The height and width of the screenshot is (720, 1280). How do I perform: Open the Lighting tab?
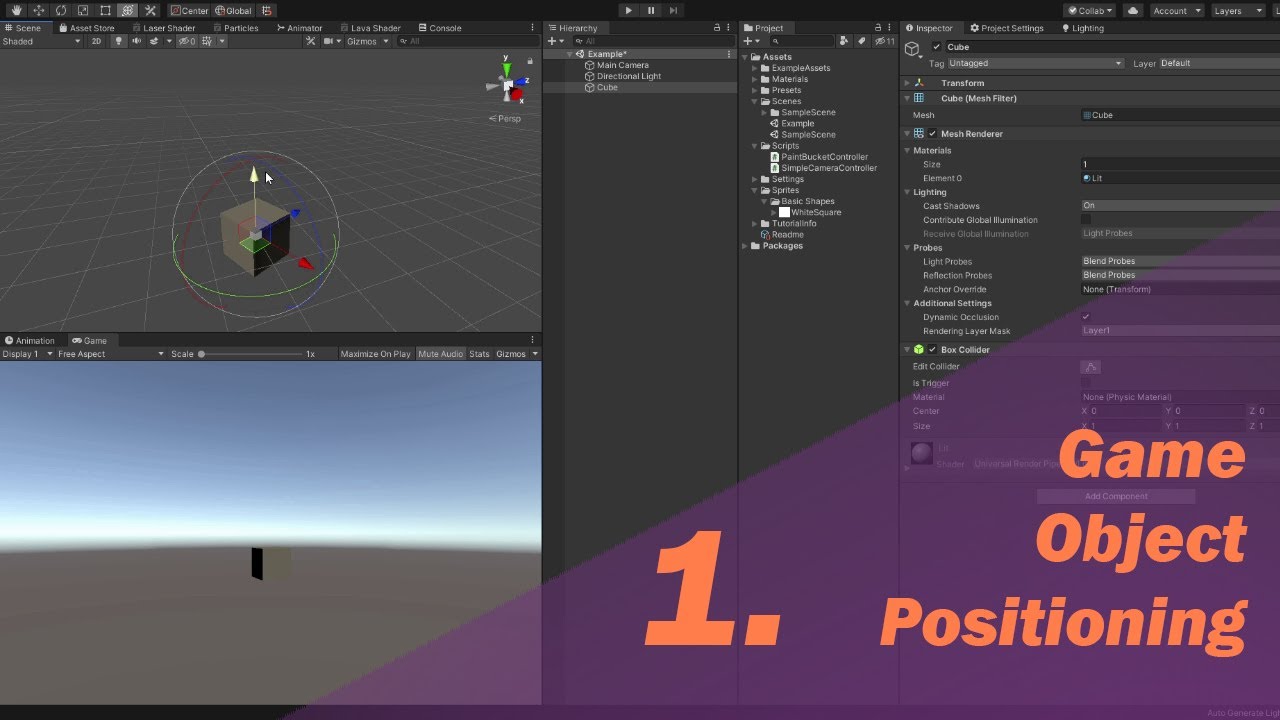tap(1083, 28)
